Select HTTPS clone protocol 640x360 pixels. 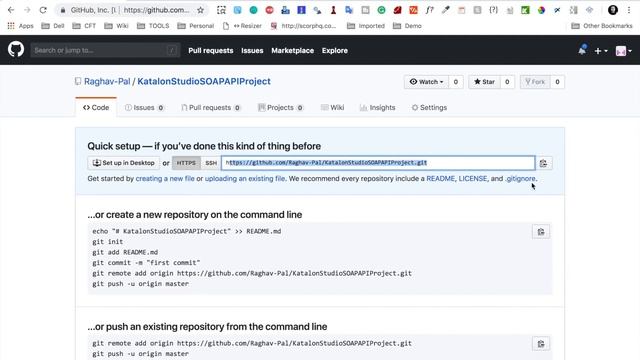tap(186, 163)
